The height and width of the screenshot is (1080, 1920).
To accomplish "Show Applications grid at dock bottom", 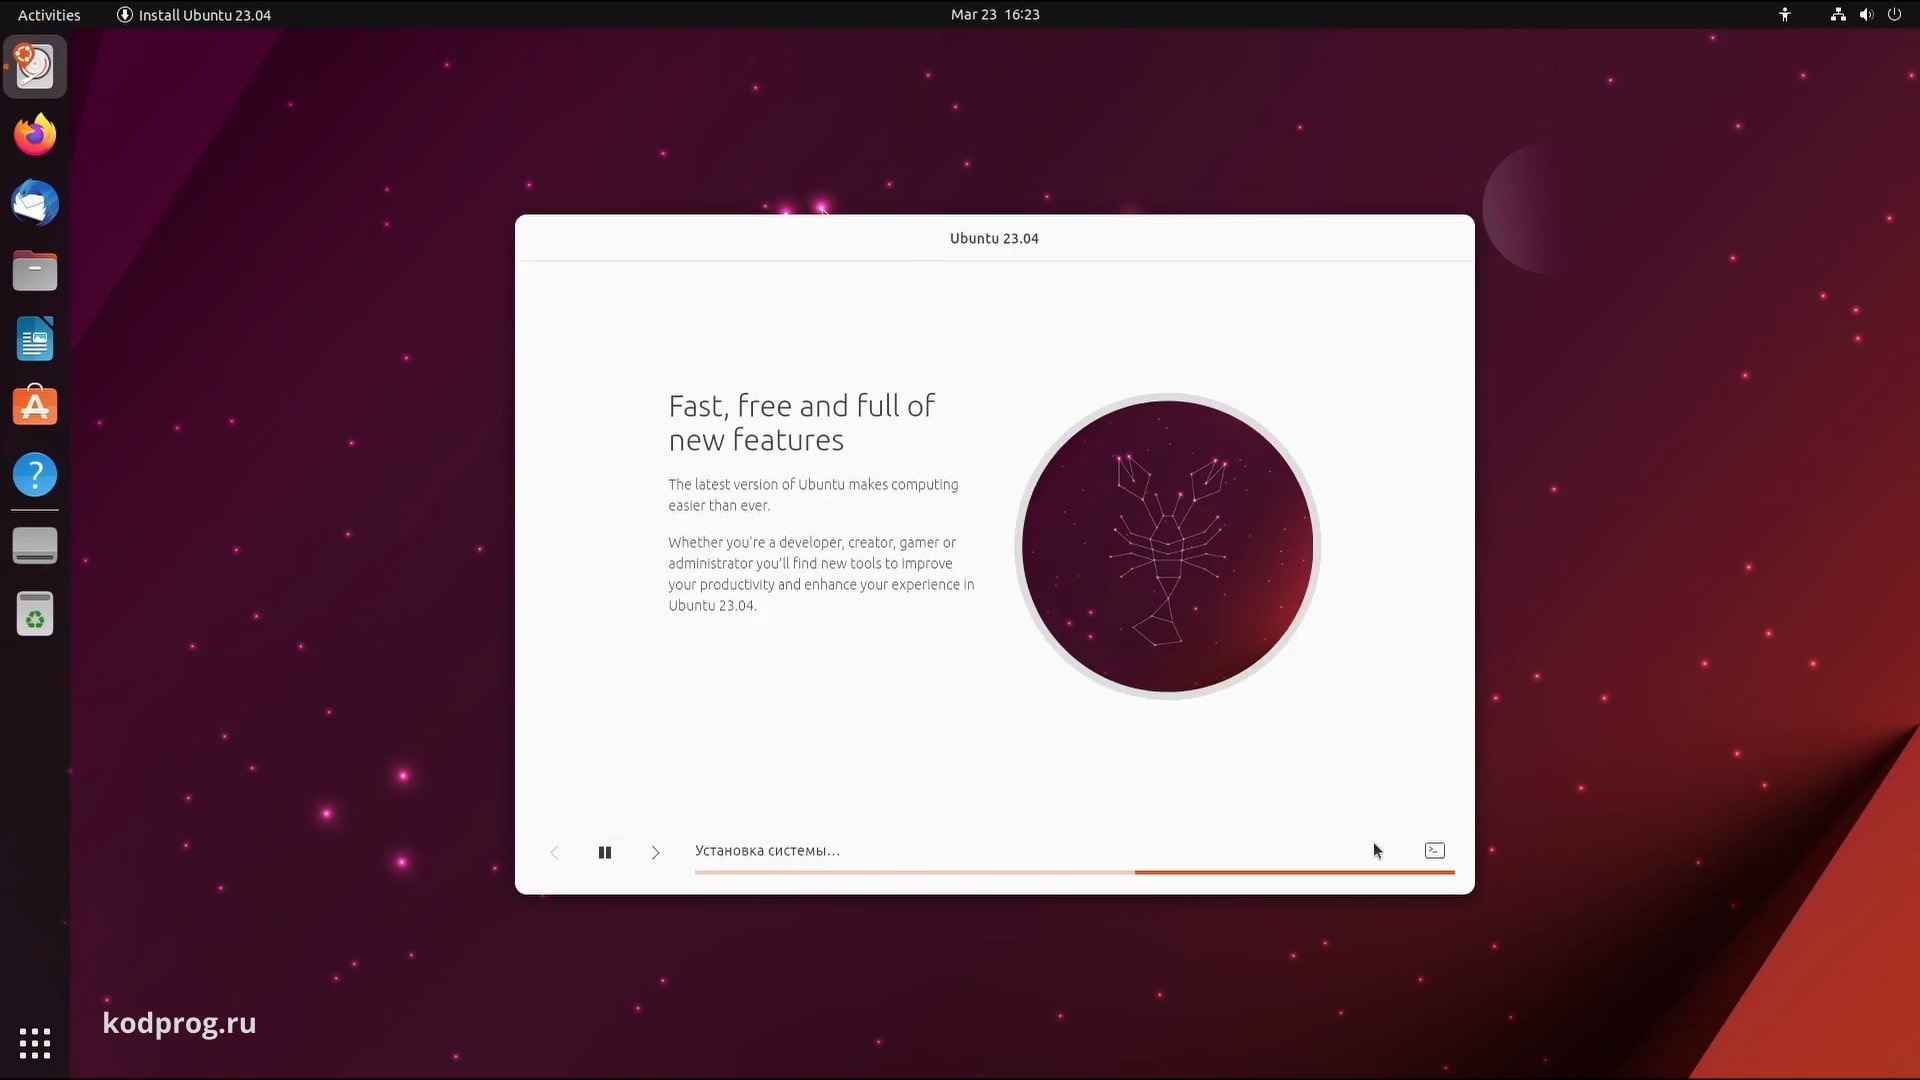I will (x=35, y=1043).
